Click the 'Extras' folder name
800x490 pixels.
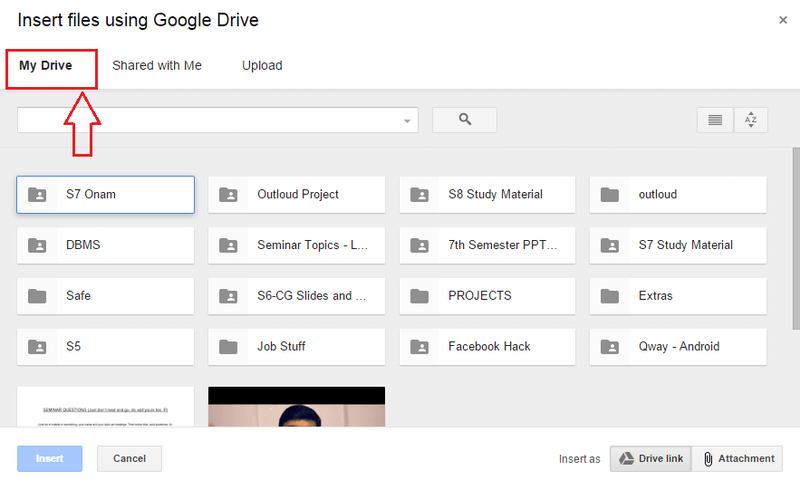tap(656, 296)
